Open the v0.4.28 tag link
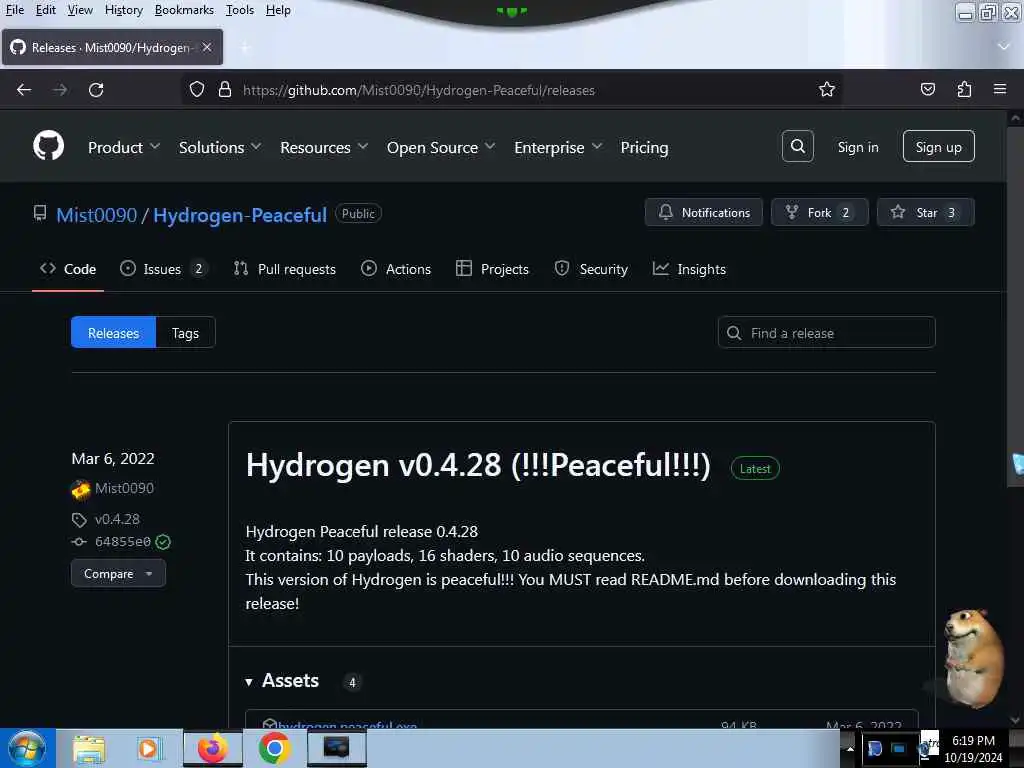The image size is (1024, 768). [x=117, y=519]
